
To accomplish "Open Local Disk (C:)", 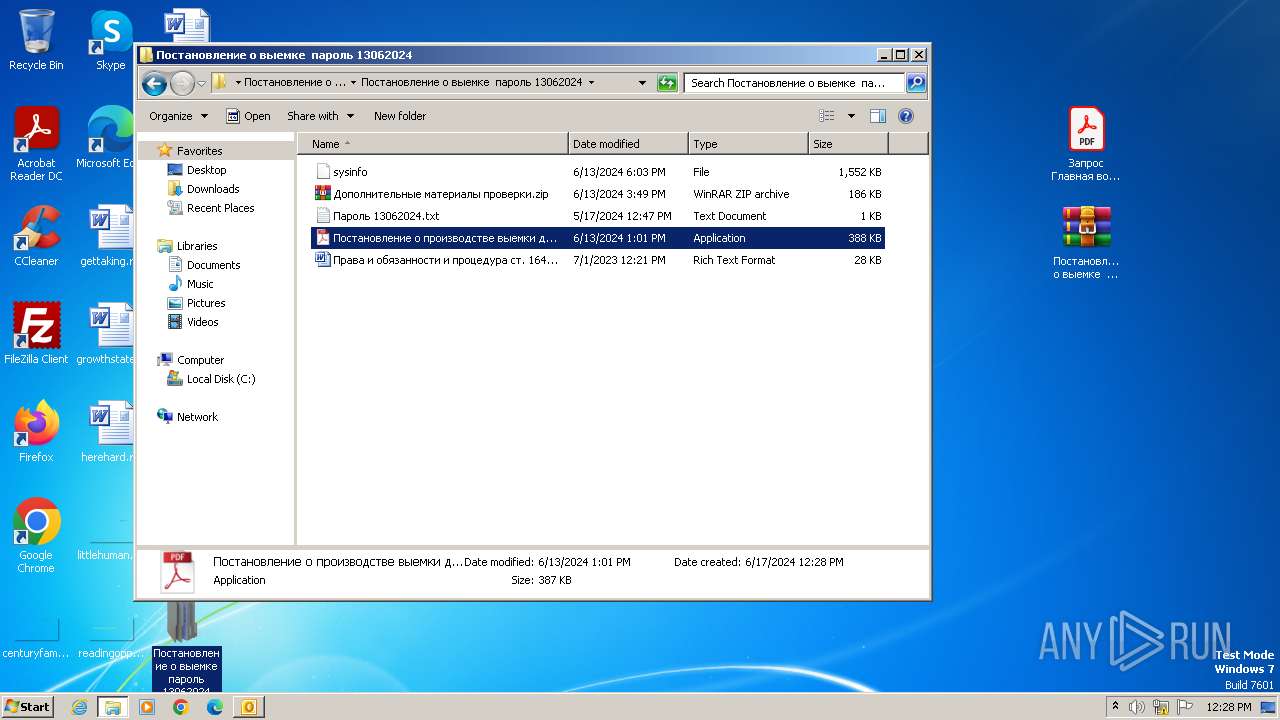I will click(211, 379).
